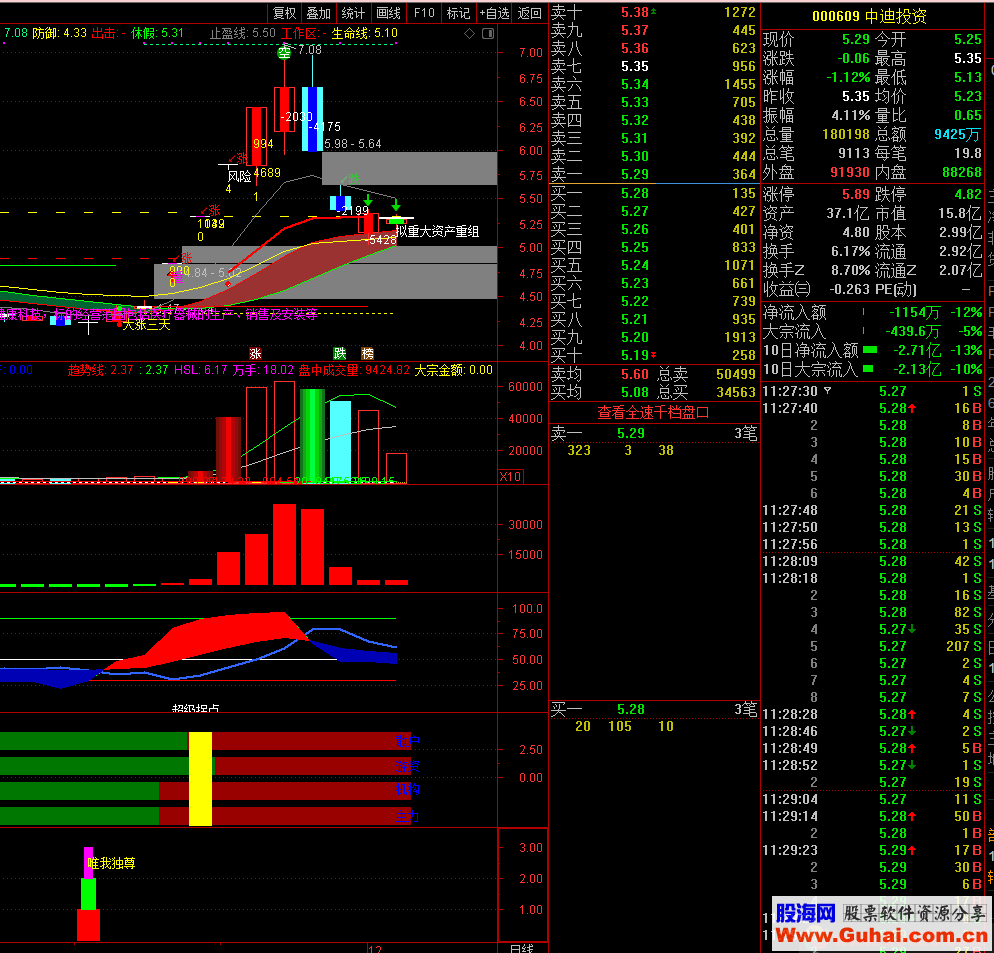This screenshot has width=994, height=953.
Task: Click the 卖十 volume 1272
Action: pos(740,12)
